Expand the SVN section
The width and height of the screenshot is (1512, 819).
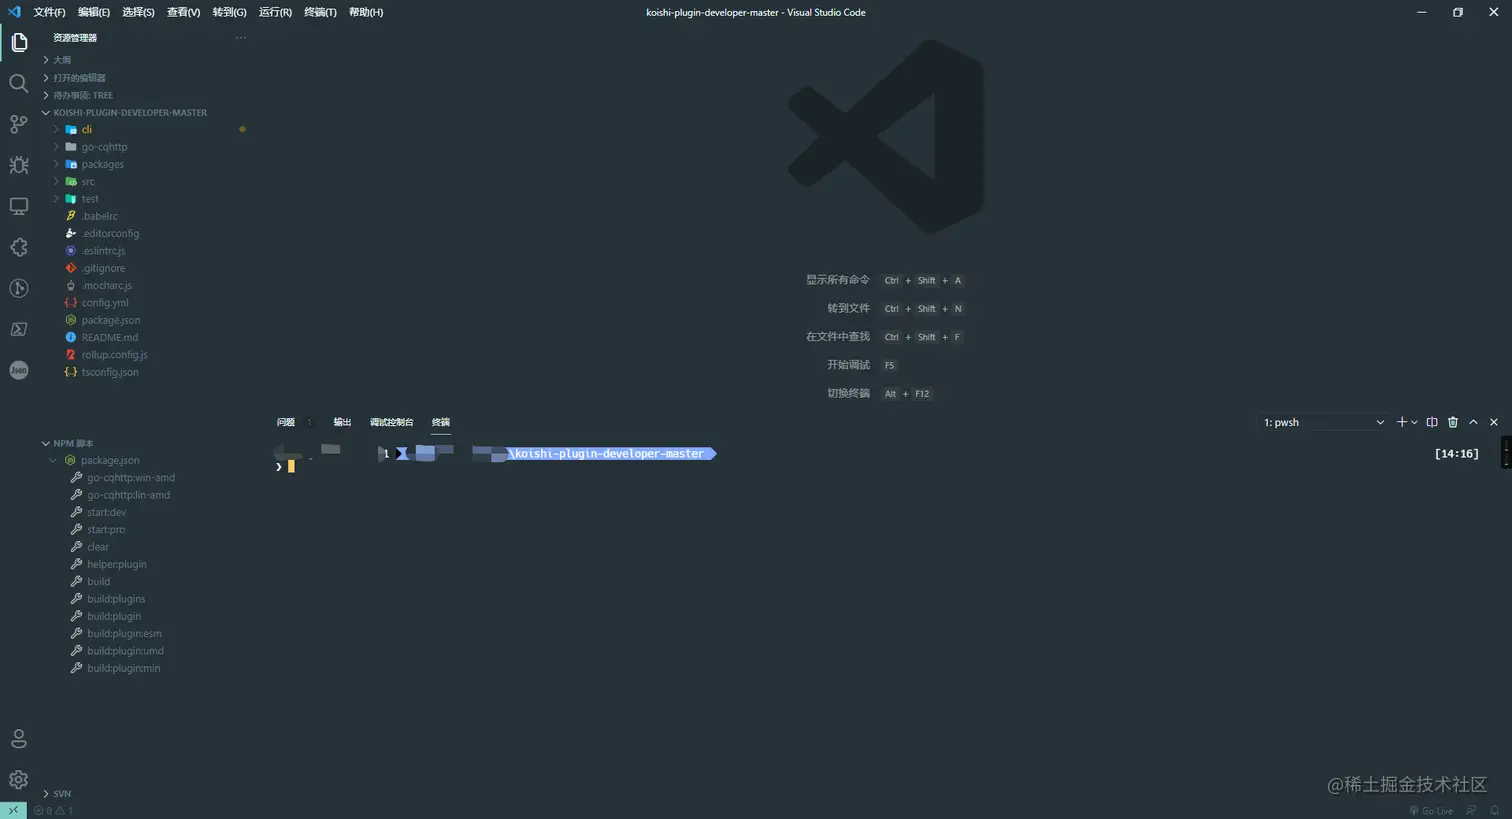(x=62, y=794)
